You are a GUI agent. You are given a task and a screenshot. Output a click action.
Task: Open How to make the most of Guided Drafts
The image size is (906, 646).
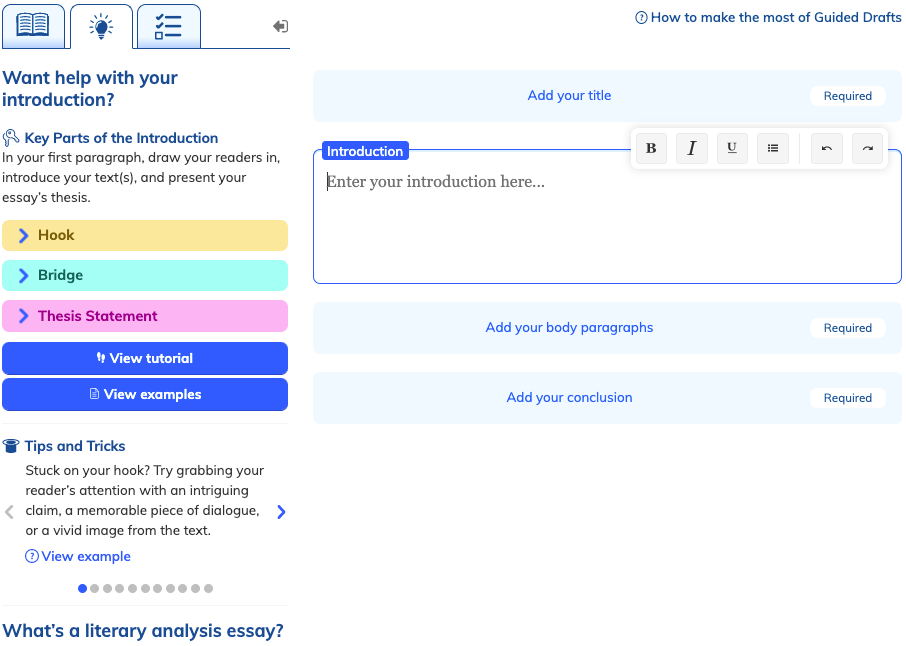click(768, 17)
